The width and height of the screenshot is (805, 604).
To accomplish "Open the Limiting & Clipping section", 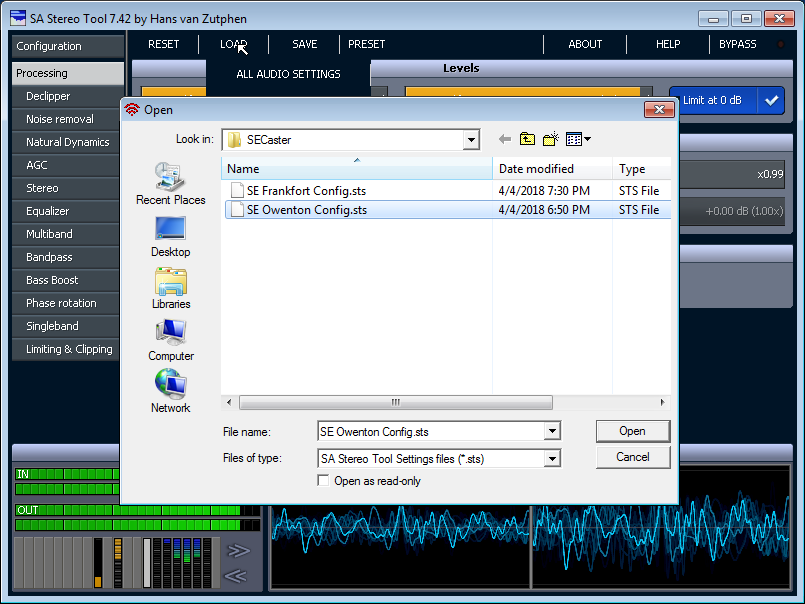I will click(66, 349).
